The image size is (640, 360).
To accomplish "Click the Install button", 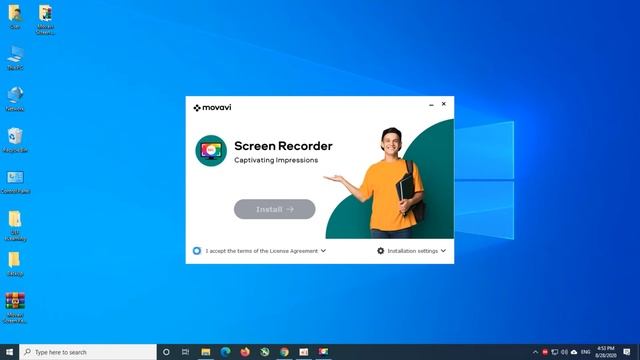I will (274, 209).
